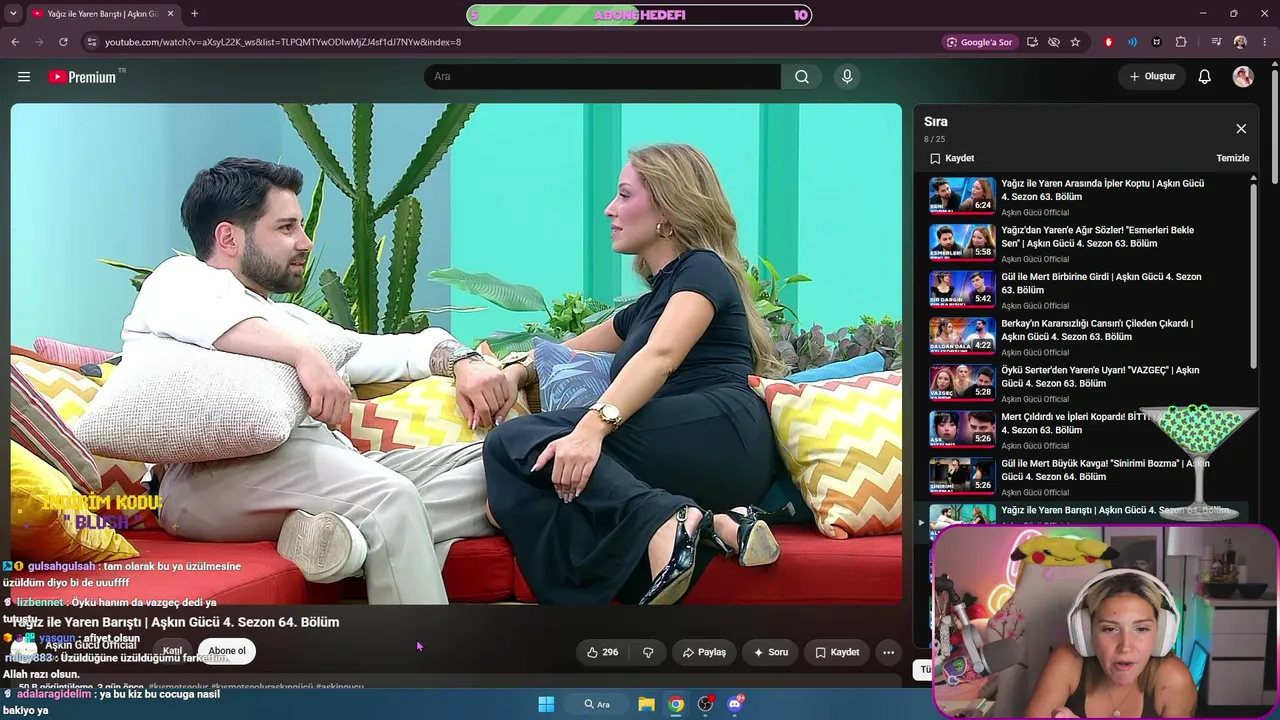Screen dimensions: 1280x720
Task: Open the Oluştur create menu
Action: (1152, 77)
